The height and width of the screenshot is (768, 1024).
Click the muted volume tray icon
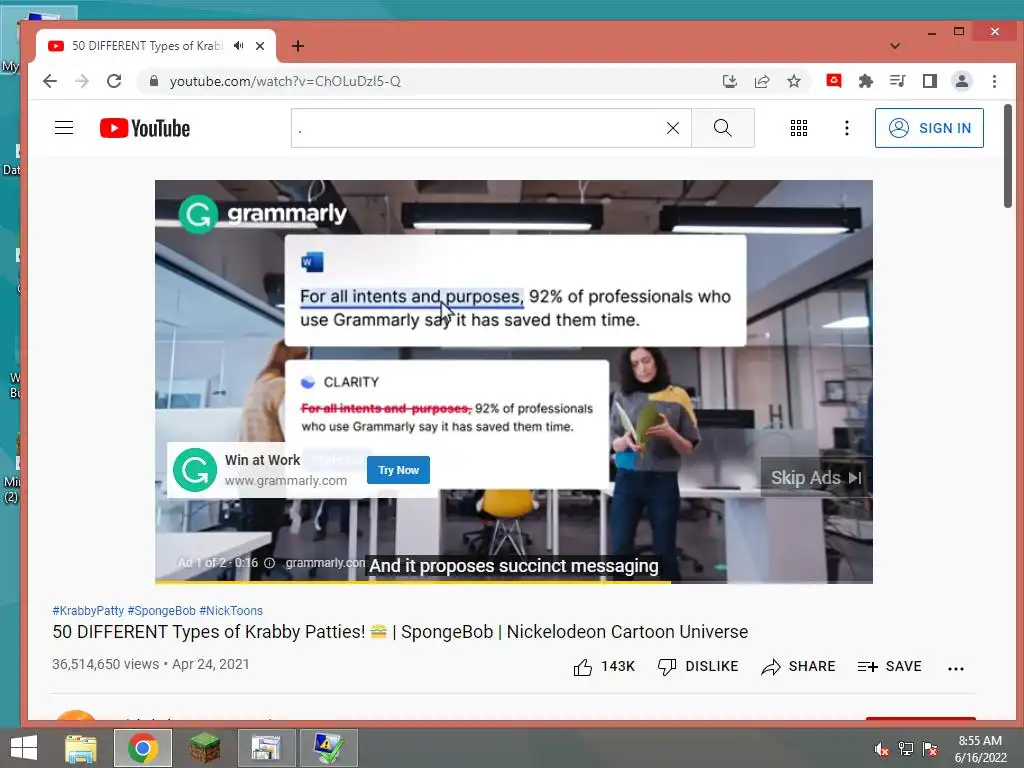coord(881,749)
